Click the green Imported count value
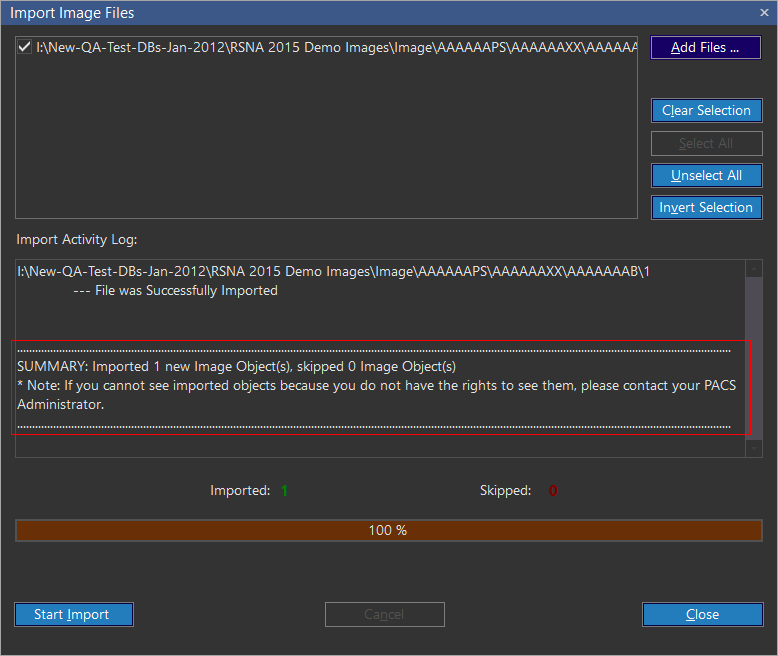Viewport: 778px width, 656px height. click(x=284, y=491)
